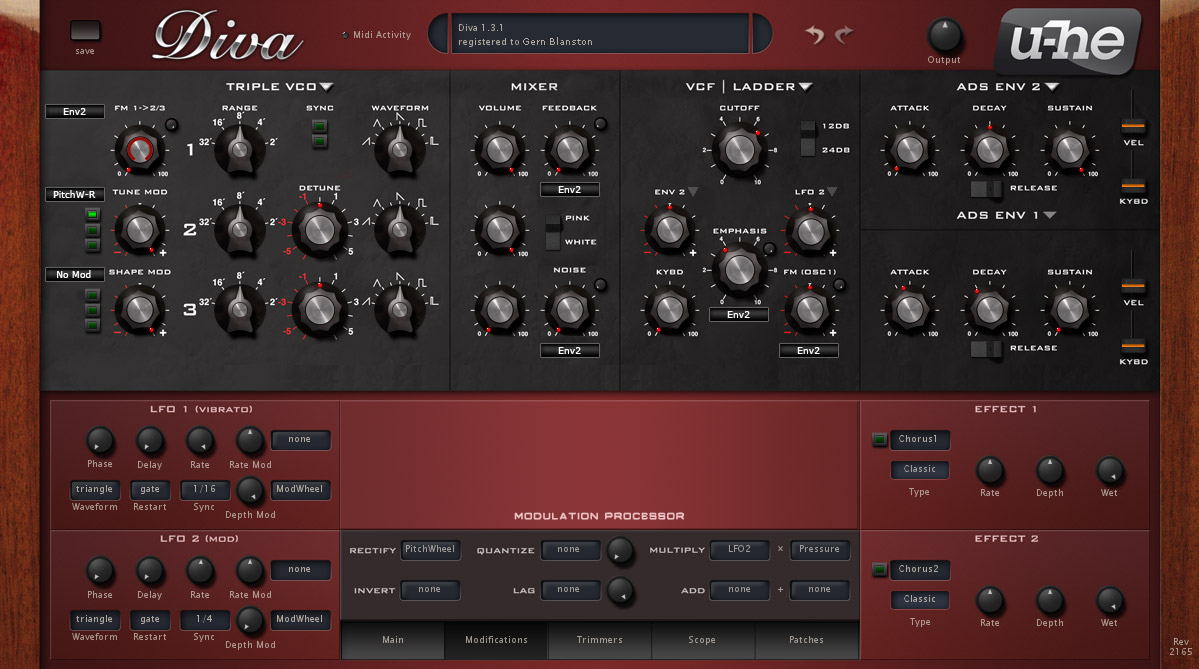The height and width of the screenshot is (669, 1199).
Task: Click the filter KYBD knob
Action: 670,310
